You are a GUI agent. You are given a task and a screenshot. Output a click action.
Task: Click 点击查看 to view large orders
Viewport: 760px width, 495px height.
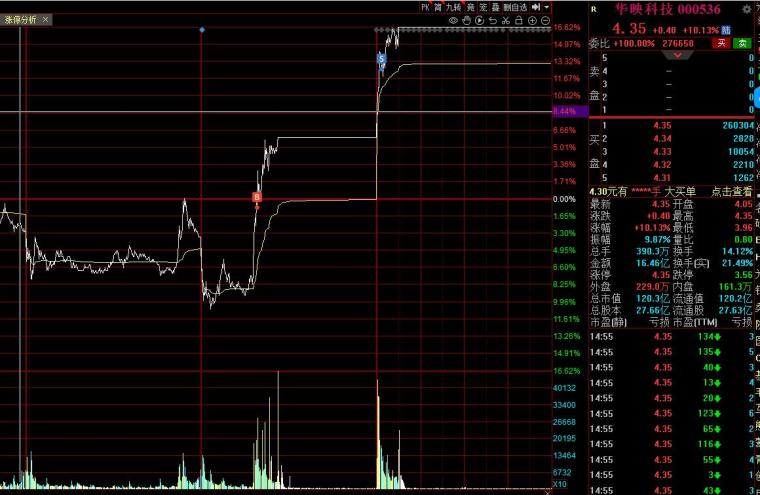pos(731,192)
